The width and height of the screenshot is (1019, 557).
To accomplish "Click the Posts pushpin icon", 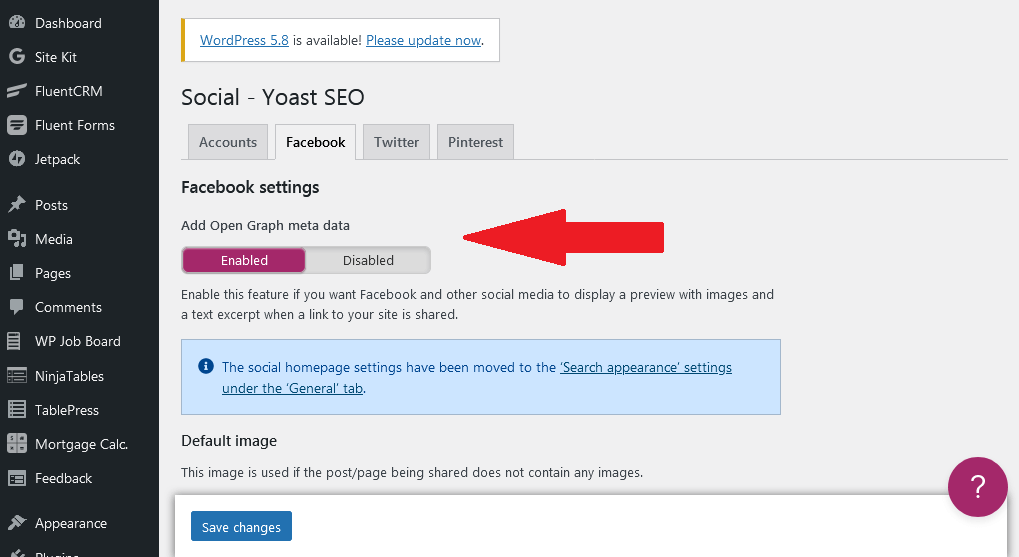I will click(16, 205).
